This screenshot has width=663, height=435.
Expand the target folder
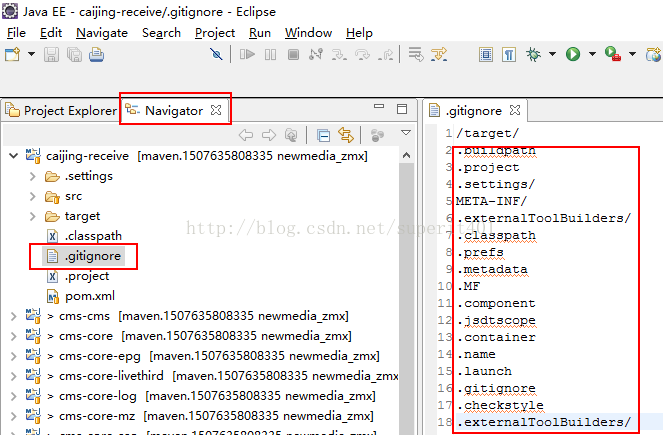pyautogui.click(x=33, y=216)
